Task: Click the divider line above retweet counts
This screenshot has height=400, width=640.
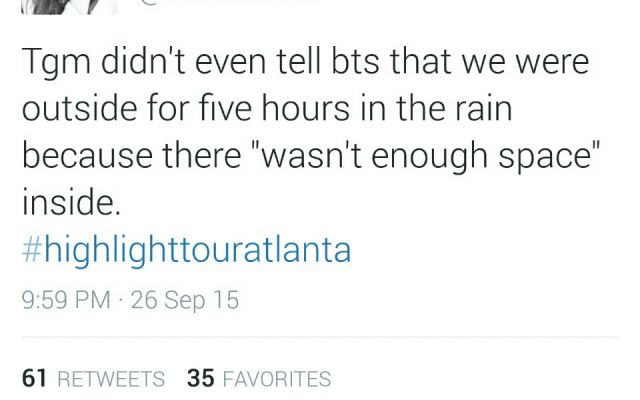Action: click(x=320, y=337)
